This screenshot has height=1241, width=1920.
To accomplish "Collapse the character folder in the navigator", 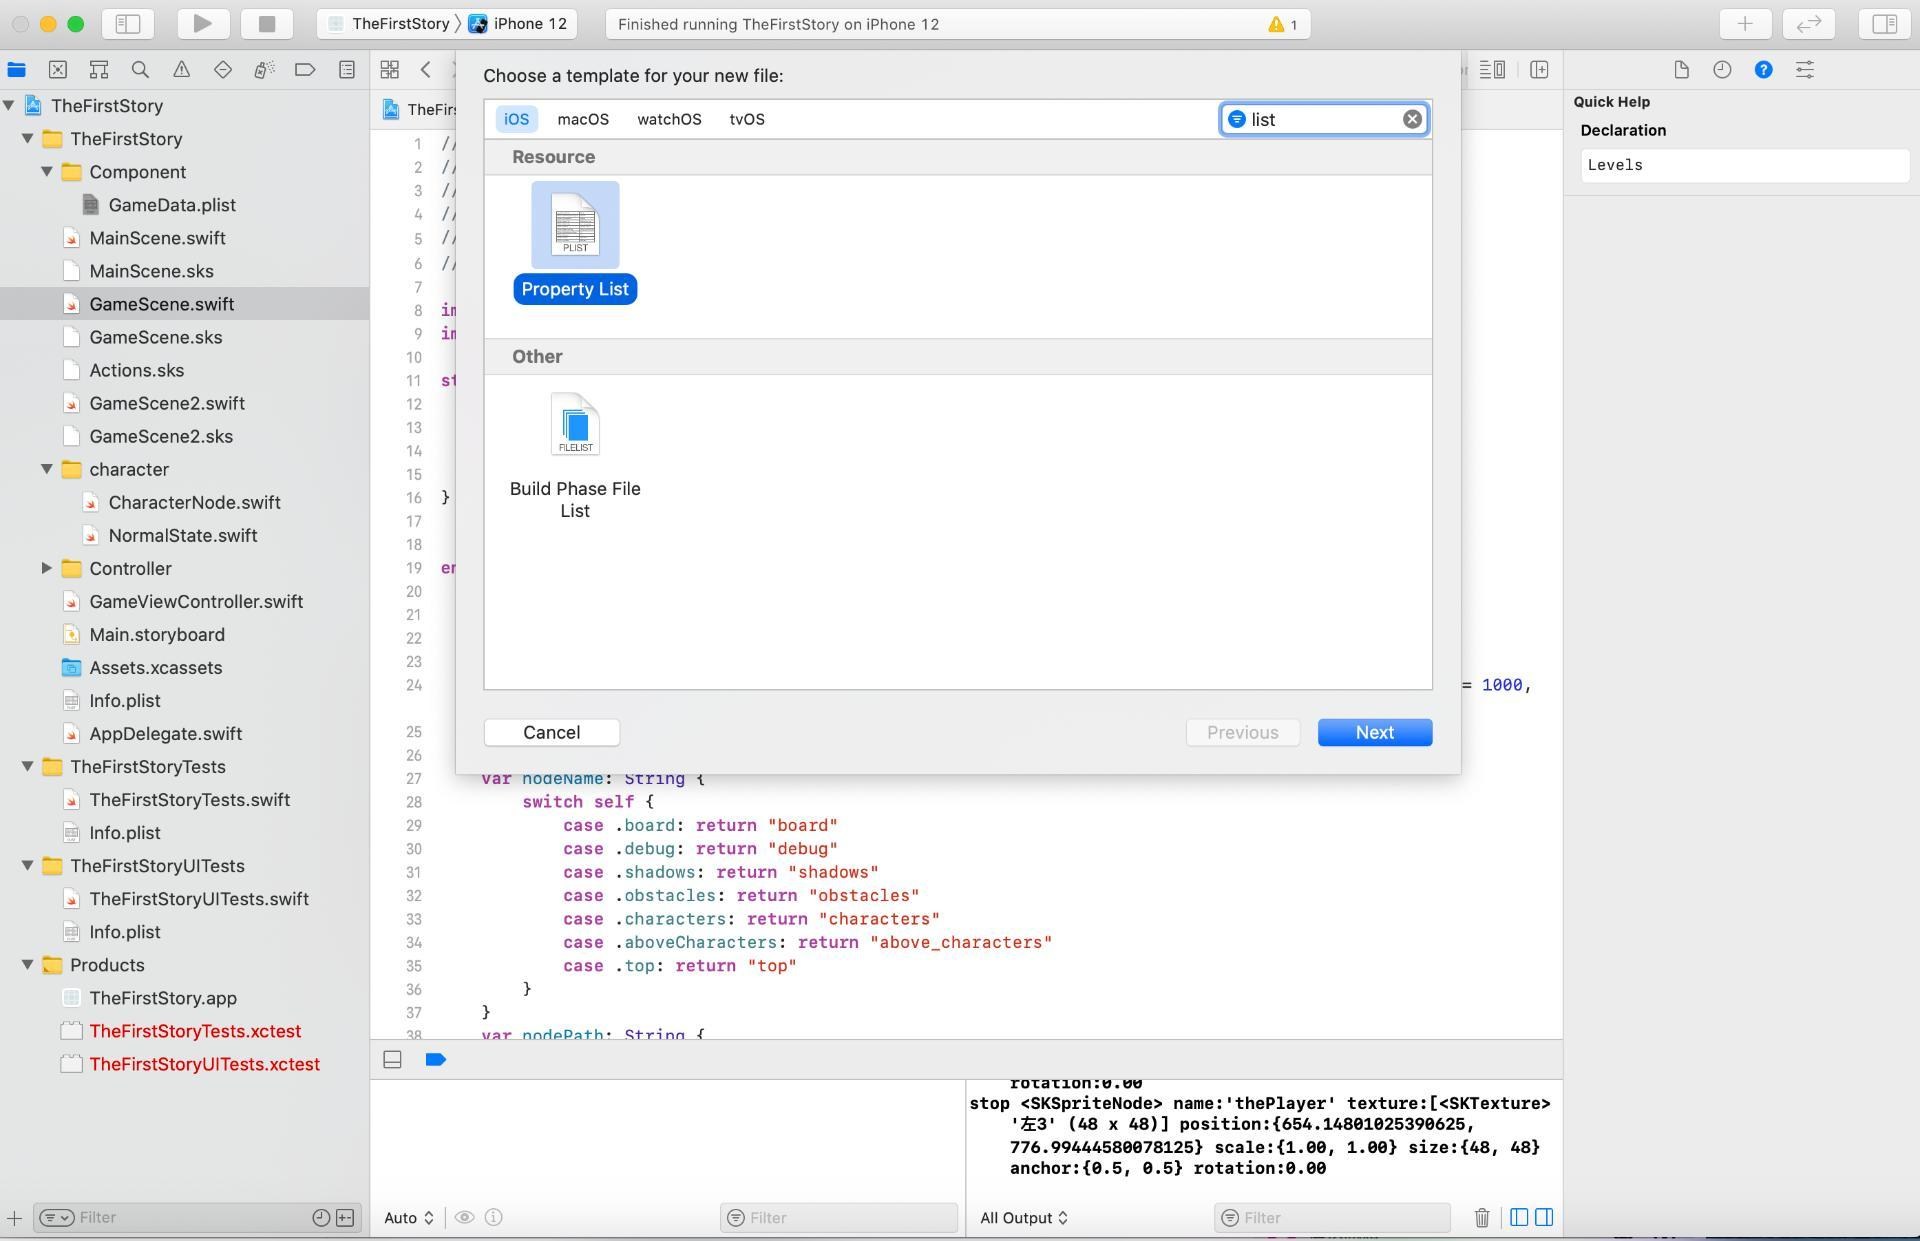I will (x=47, y=469).
